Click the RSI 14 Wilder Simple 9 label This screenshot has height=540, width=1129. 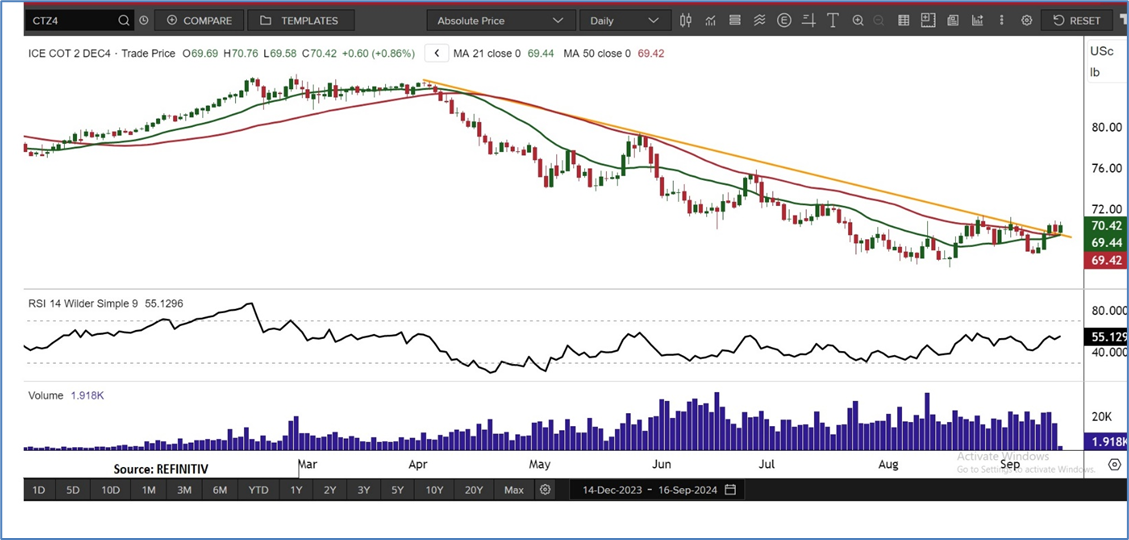[83, 304]
